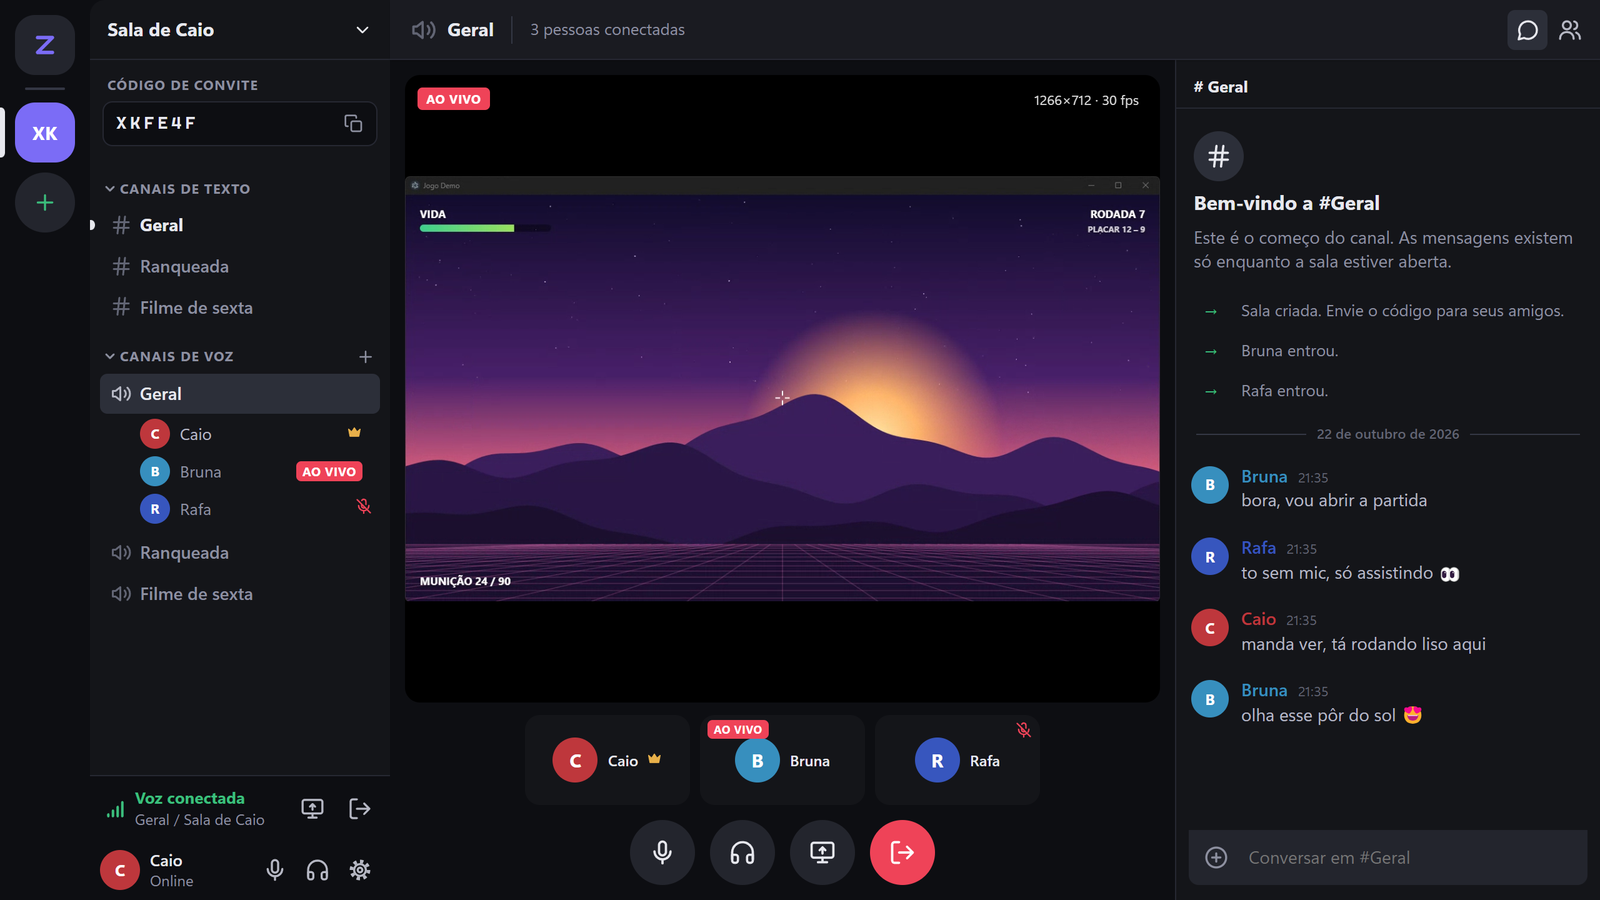Toggle headphones in call controls

coord(742,852)
